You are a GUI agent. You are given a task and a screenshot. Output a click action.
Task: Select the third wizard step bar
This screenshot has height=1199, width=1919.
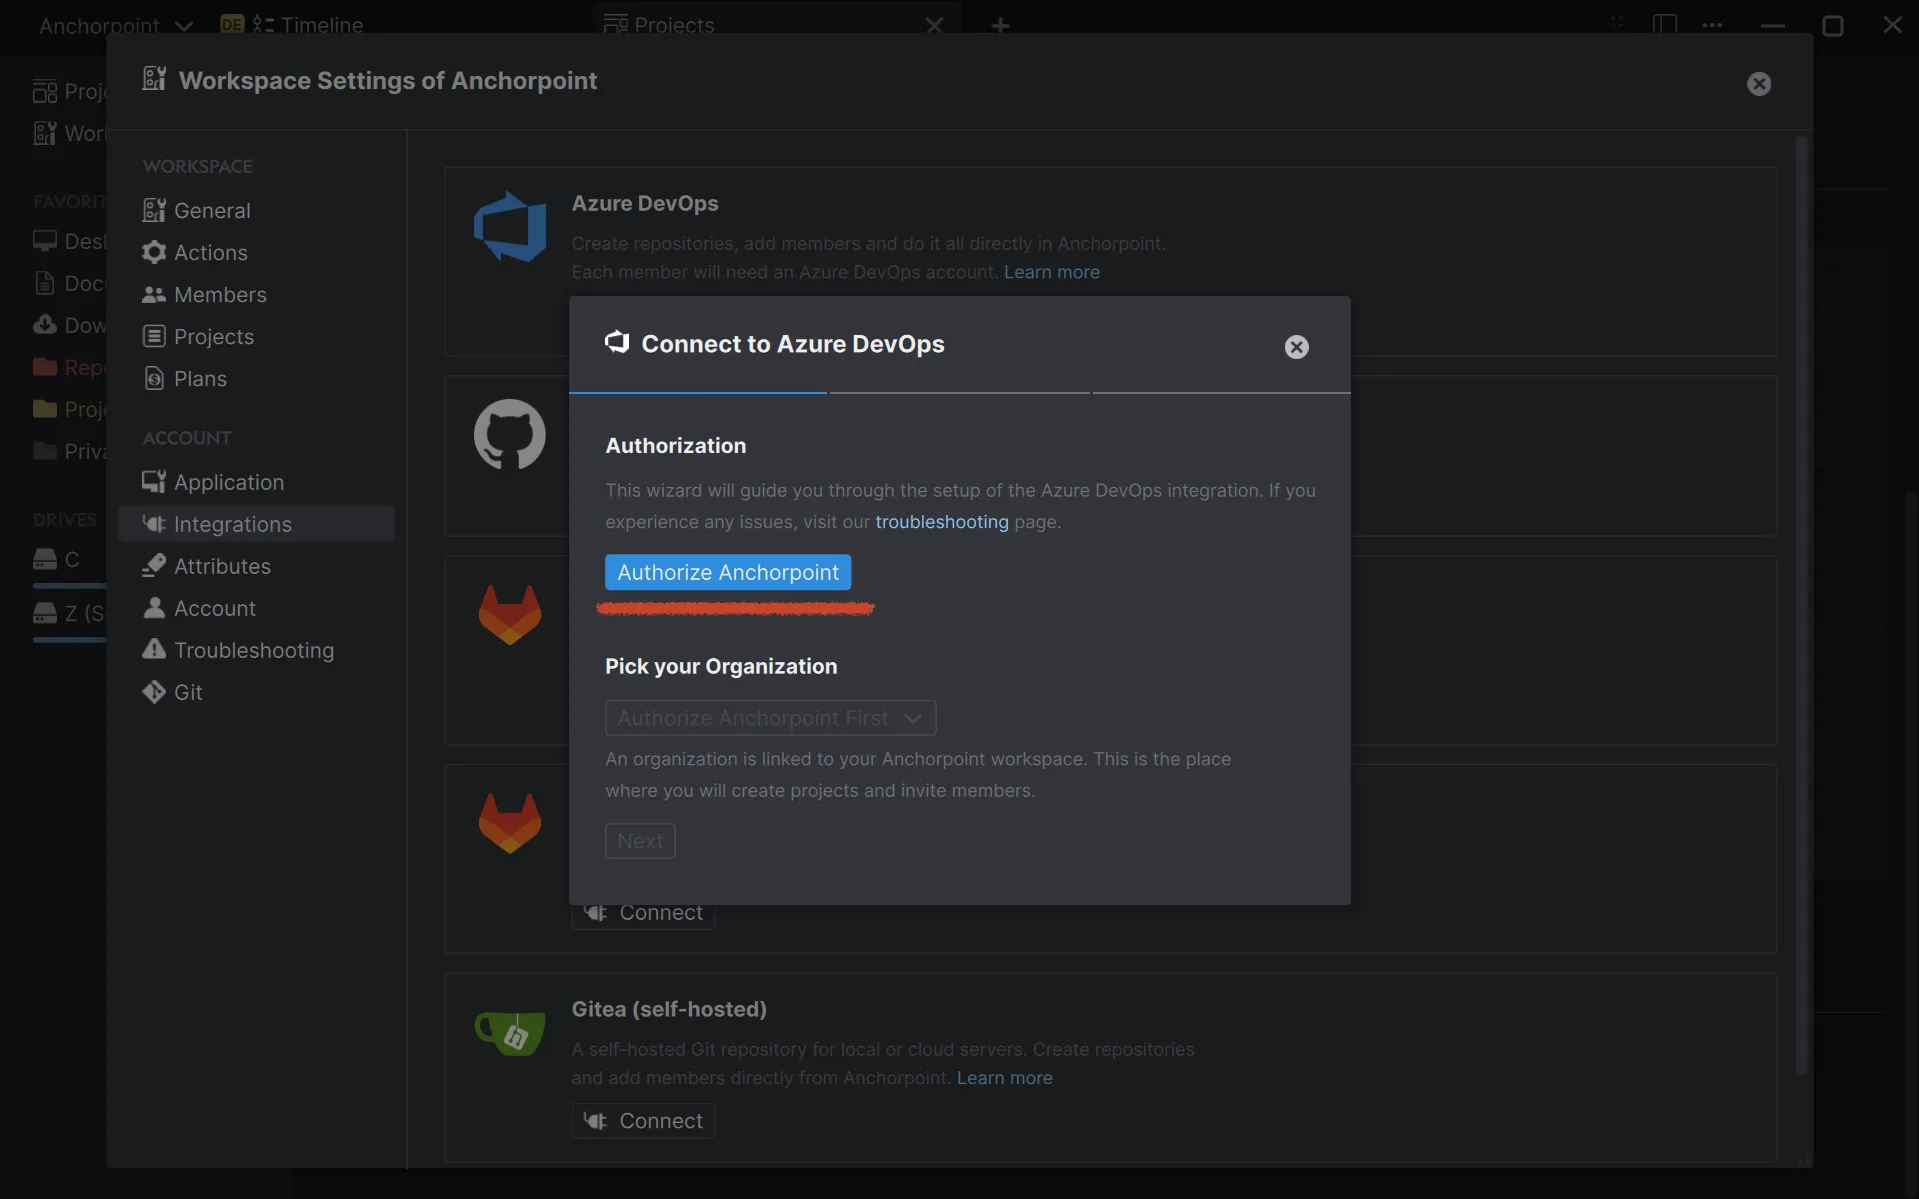(1221, 393)
